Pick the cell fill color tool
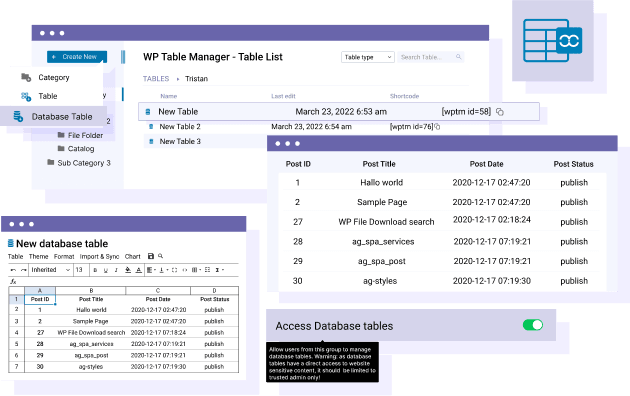Screen dimensions: 630x396 pos(128,270)
